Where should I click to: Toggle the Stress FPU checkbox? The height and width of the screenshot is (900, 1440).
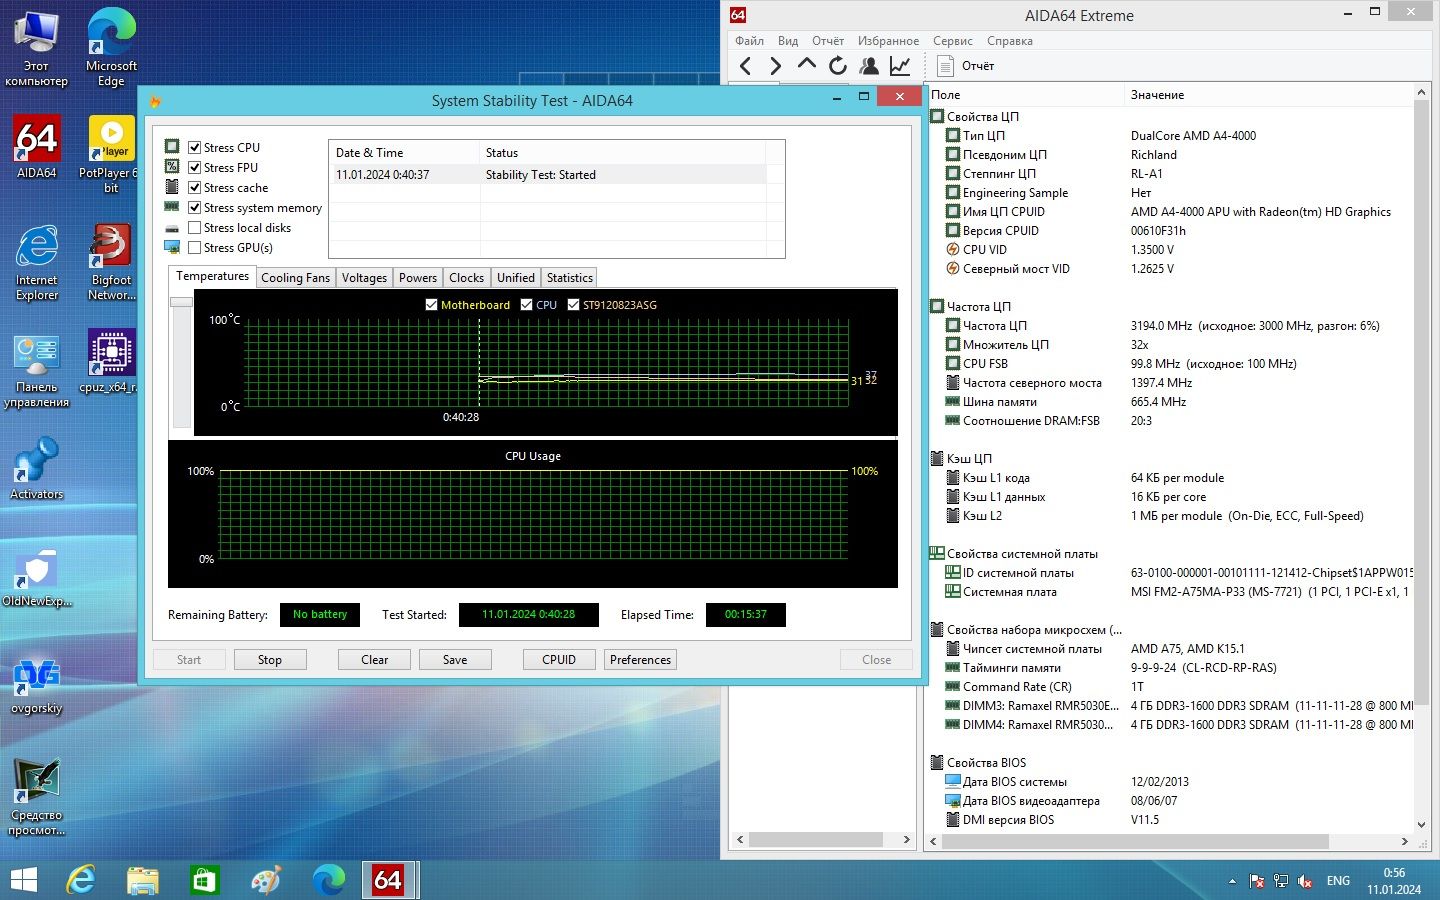pos(195,167)
